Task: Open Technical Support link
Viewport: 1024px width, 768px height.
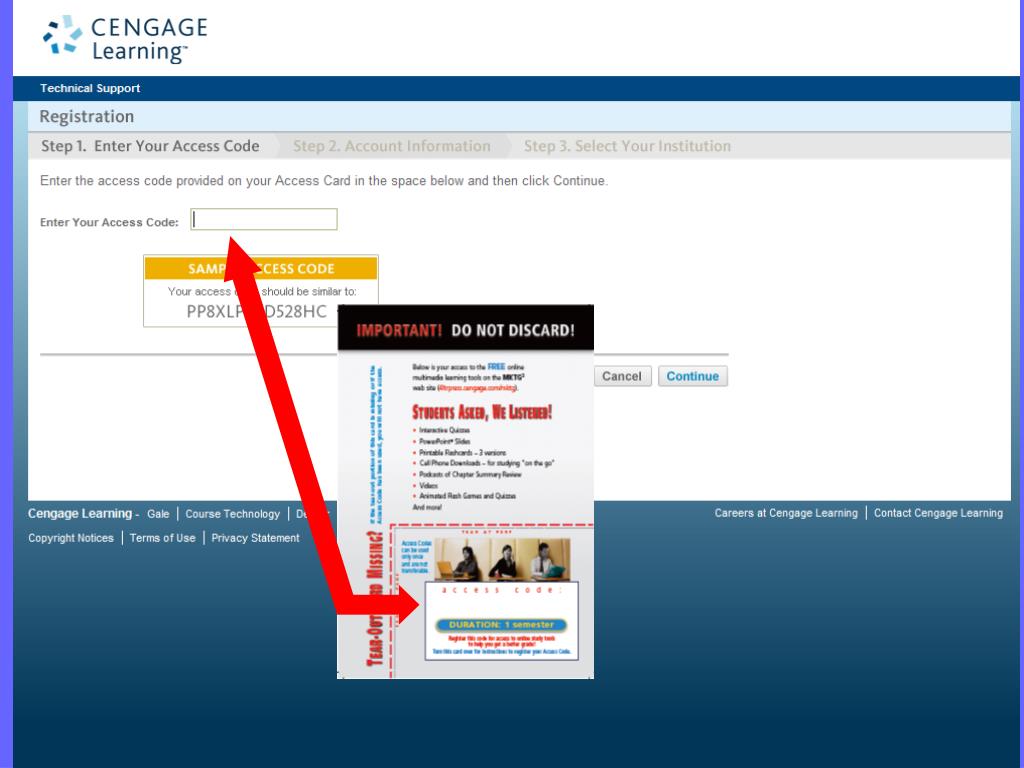Action: (90, 88)
